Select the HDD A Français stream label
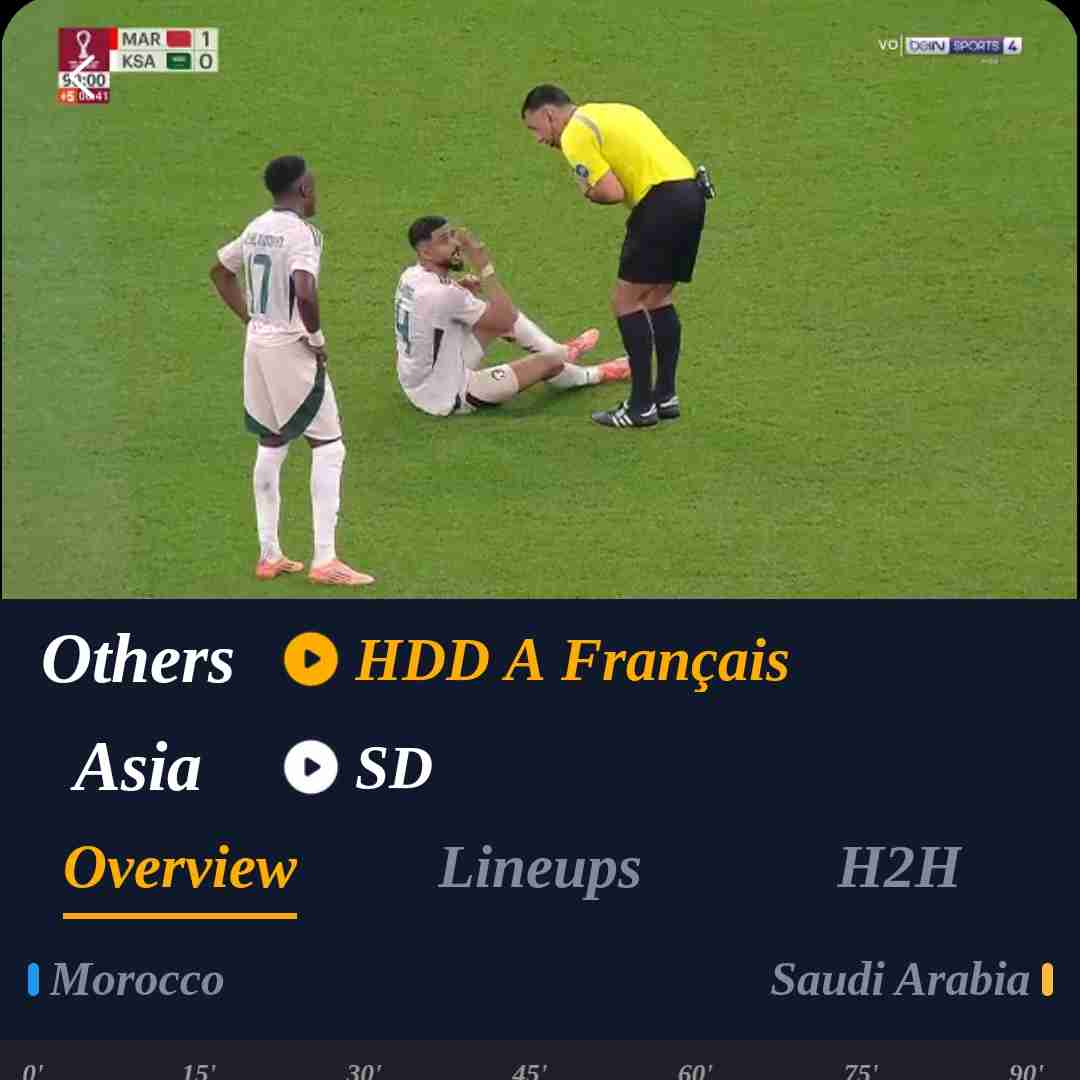Viewport: 1080px width, 1080px height. pos(572,661)
